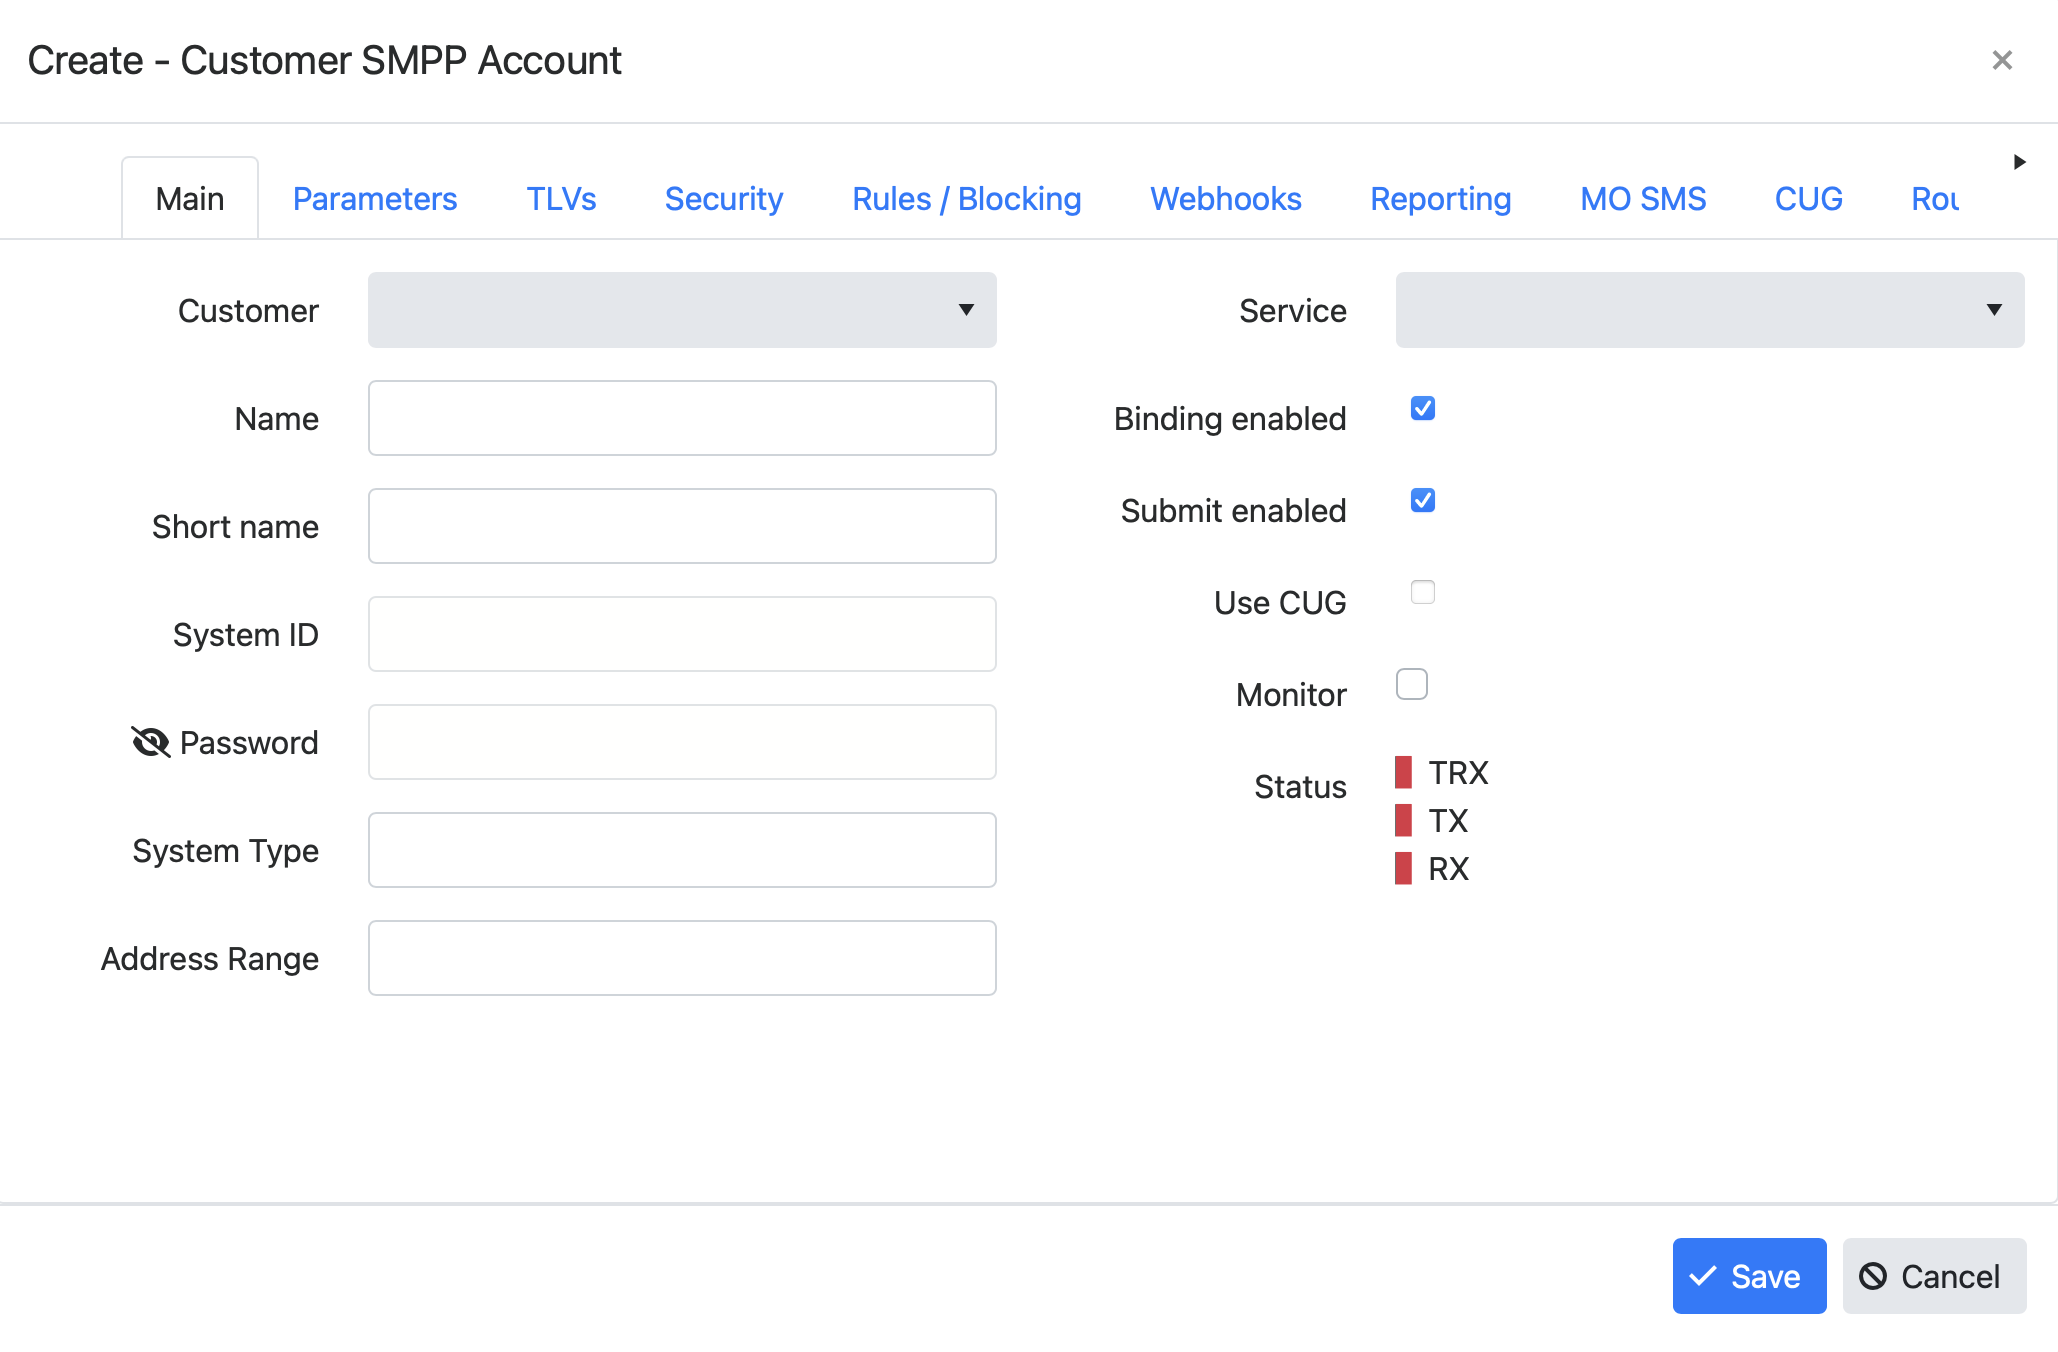Click the TRX status indicator icon

[1403, 773]
